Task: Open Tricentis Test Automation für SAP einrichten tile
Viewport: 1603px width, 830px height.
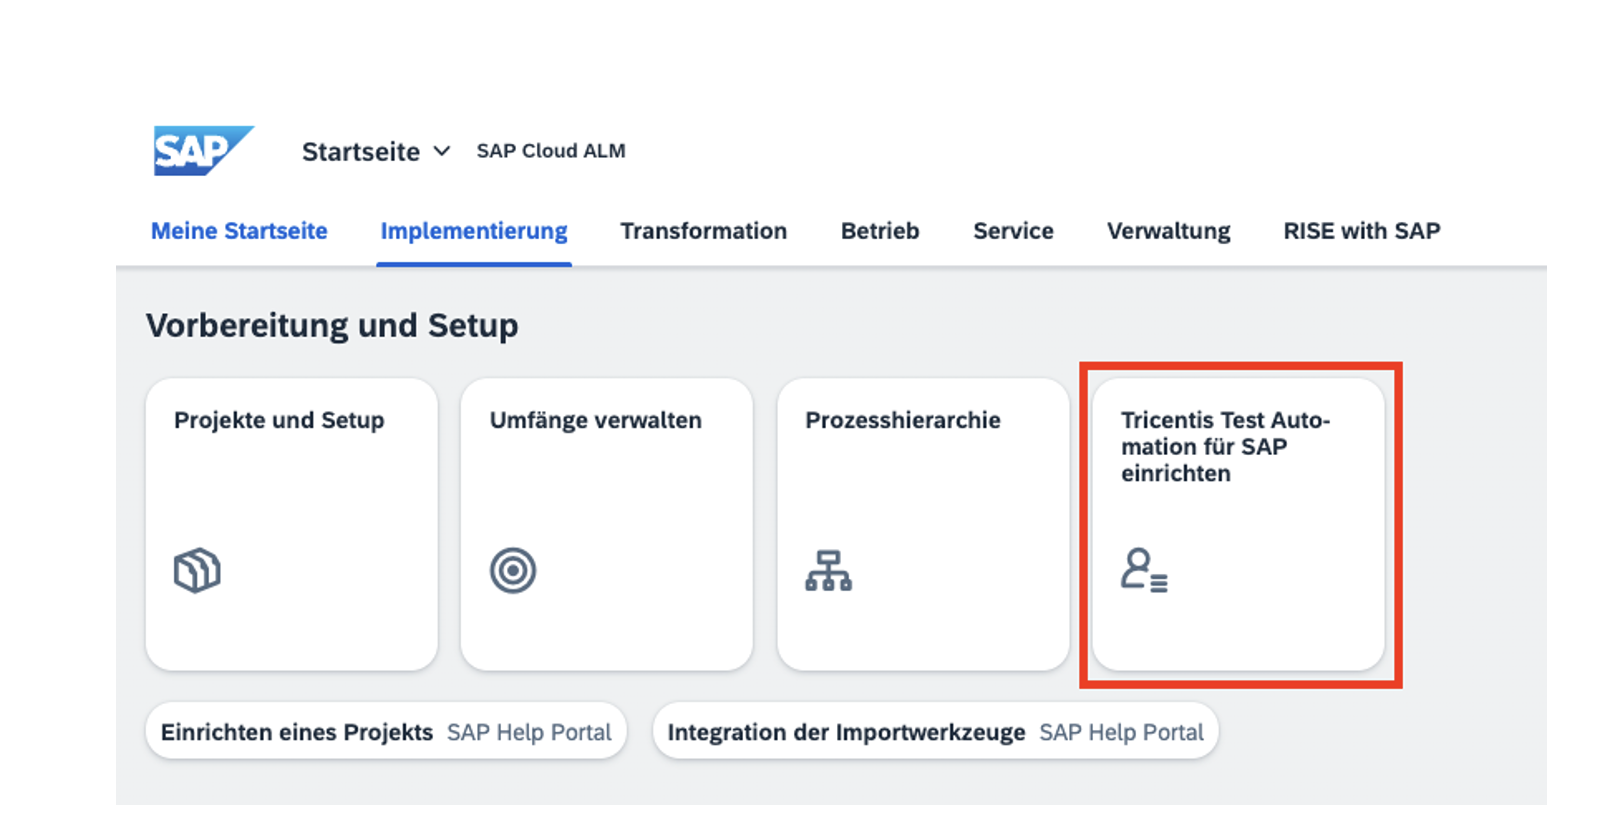Action: 1239,524
